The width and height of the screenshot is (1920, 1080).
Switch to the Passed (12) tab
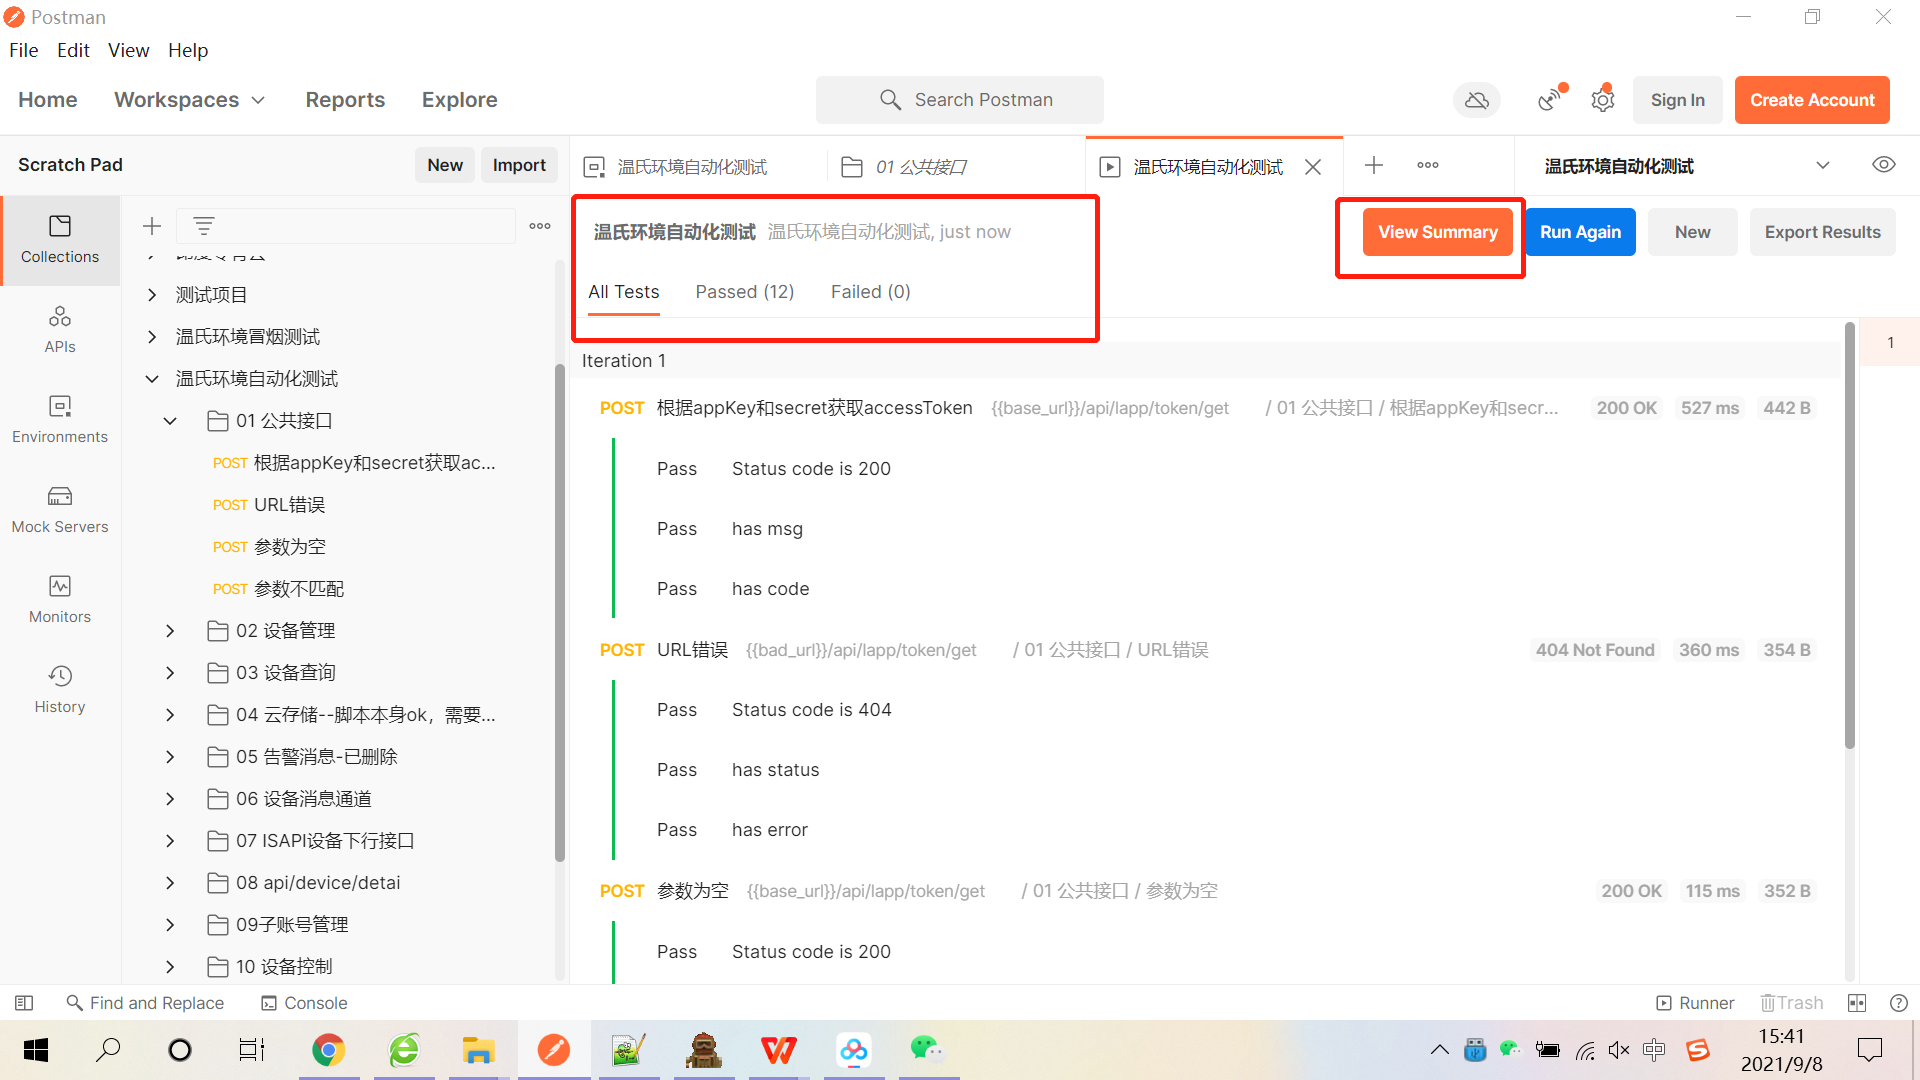click(744, 292)
